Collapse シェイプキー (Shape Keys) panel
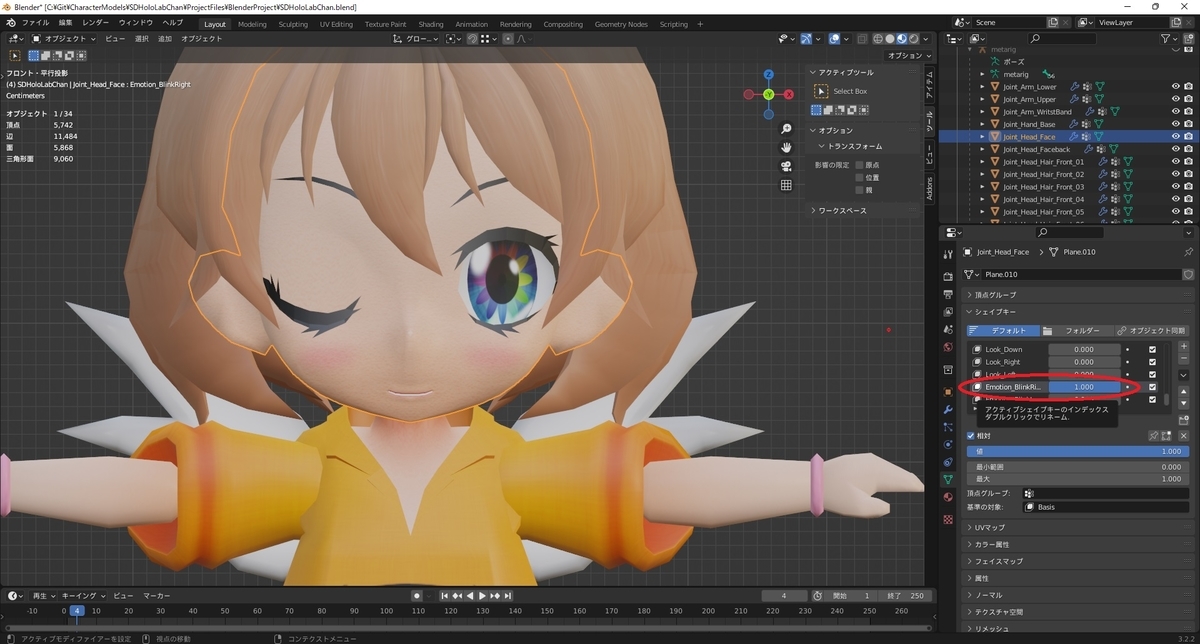 tap(1080, 312)
